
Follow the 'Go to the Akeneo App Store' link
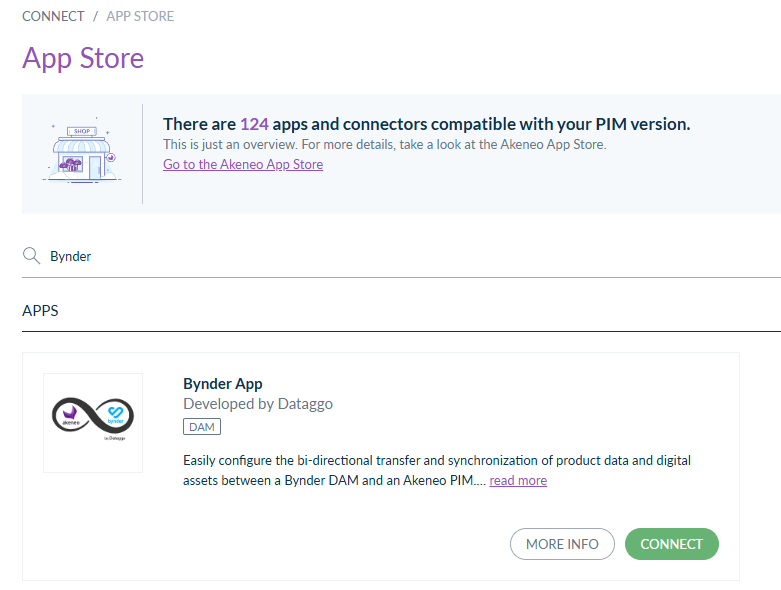tap(243, 164)
